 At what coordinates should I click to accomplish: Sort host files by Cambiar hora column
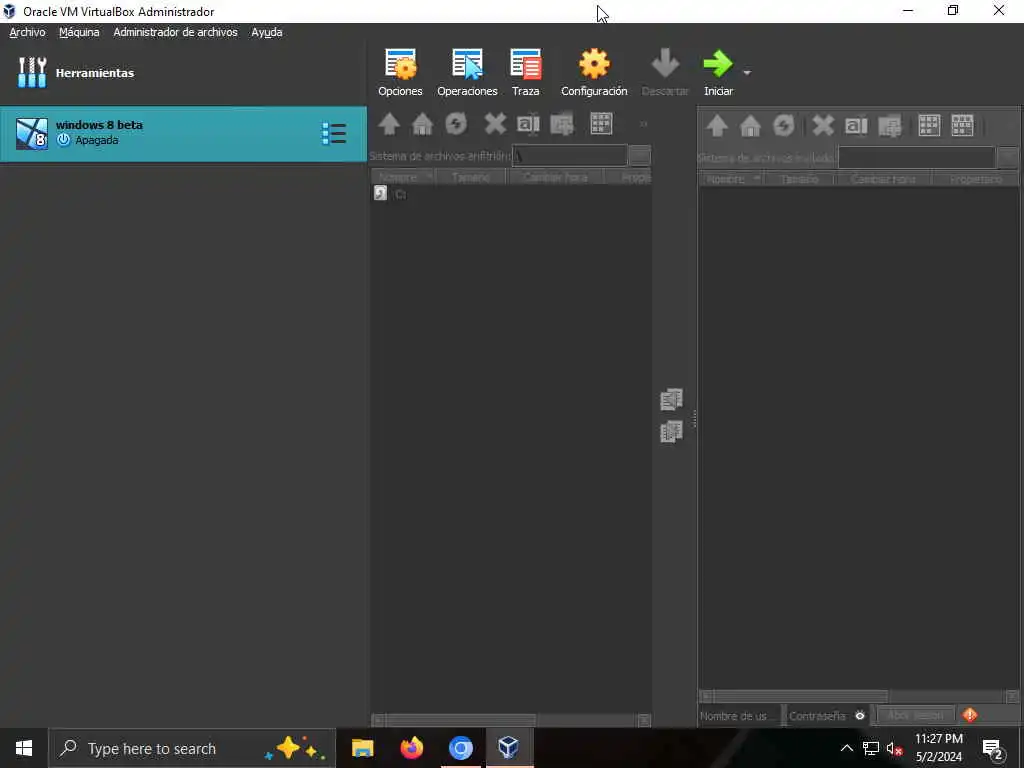click(x=555, y=177)
